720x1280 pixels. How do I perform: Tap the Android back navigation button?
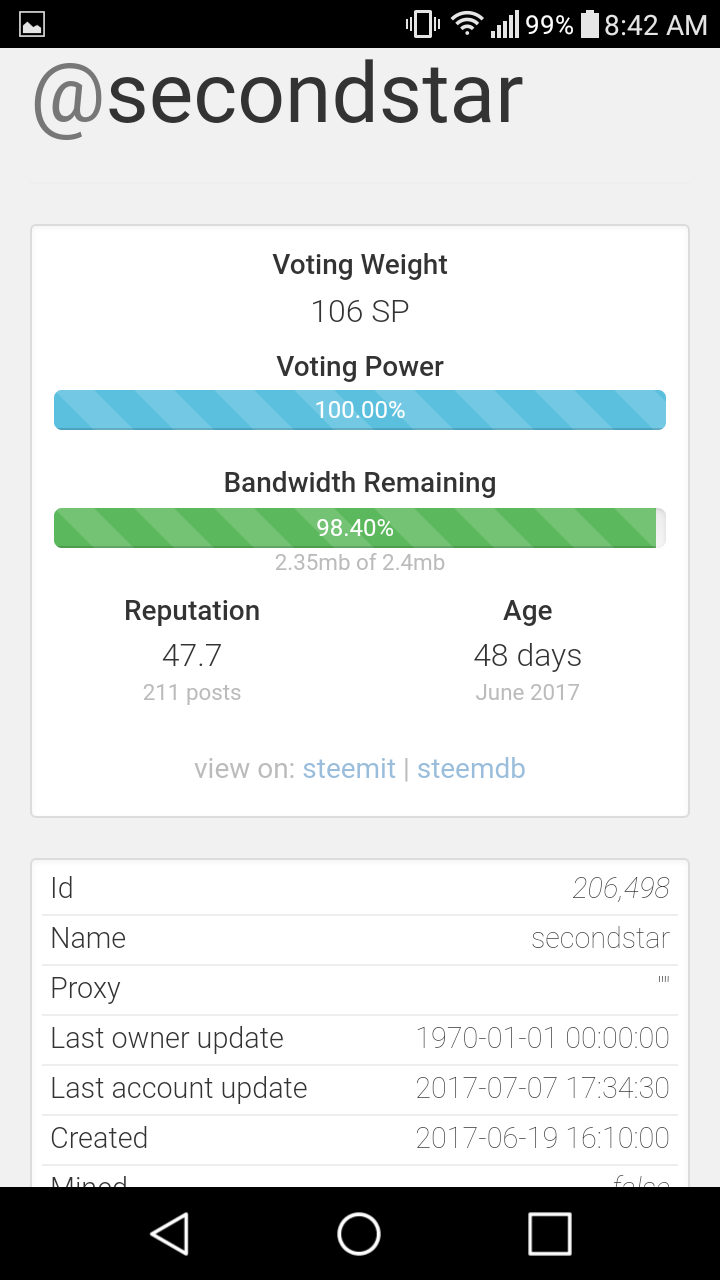tap(170, 1233)
